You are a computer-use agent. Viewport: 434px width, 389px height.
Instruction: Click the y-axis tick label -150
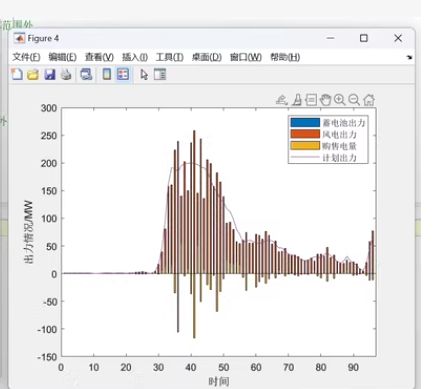coord(47,357)
